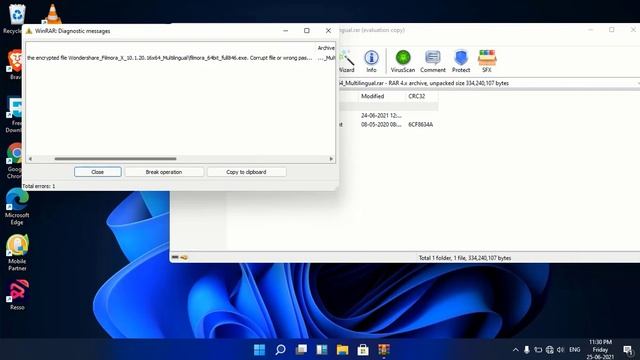
Task: Click the Break operation button
Action: point(164,172)
